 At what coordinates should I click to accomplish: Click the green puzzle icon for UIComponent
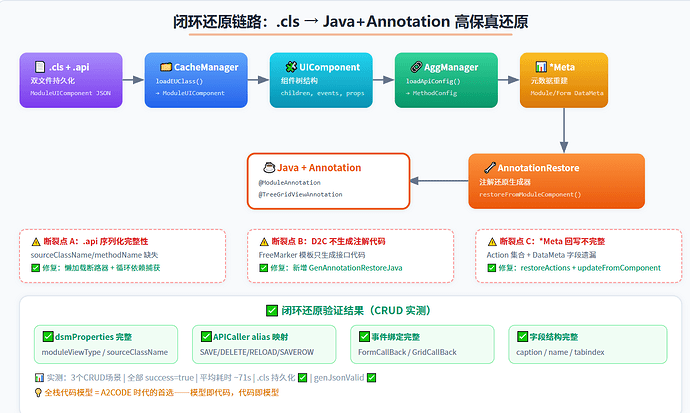click(291, 67)
